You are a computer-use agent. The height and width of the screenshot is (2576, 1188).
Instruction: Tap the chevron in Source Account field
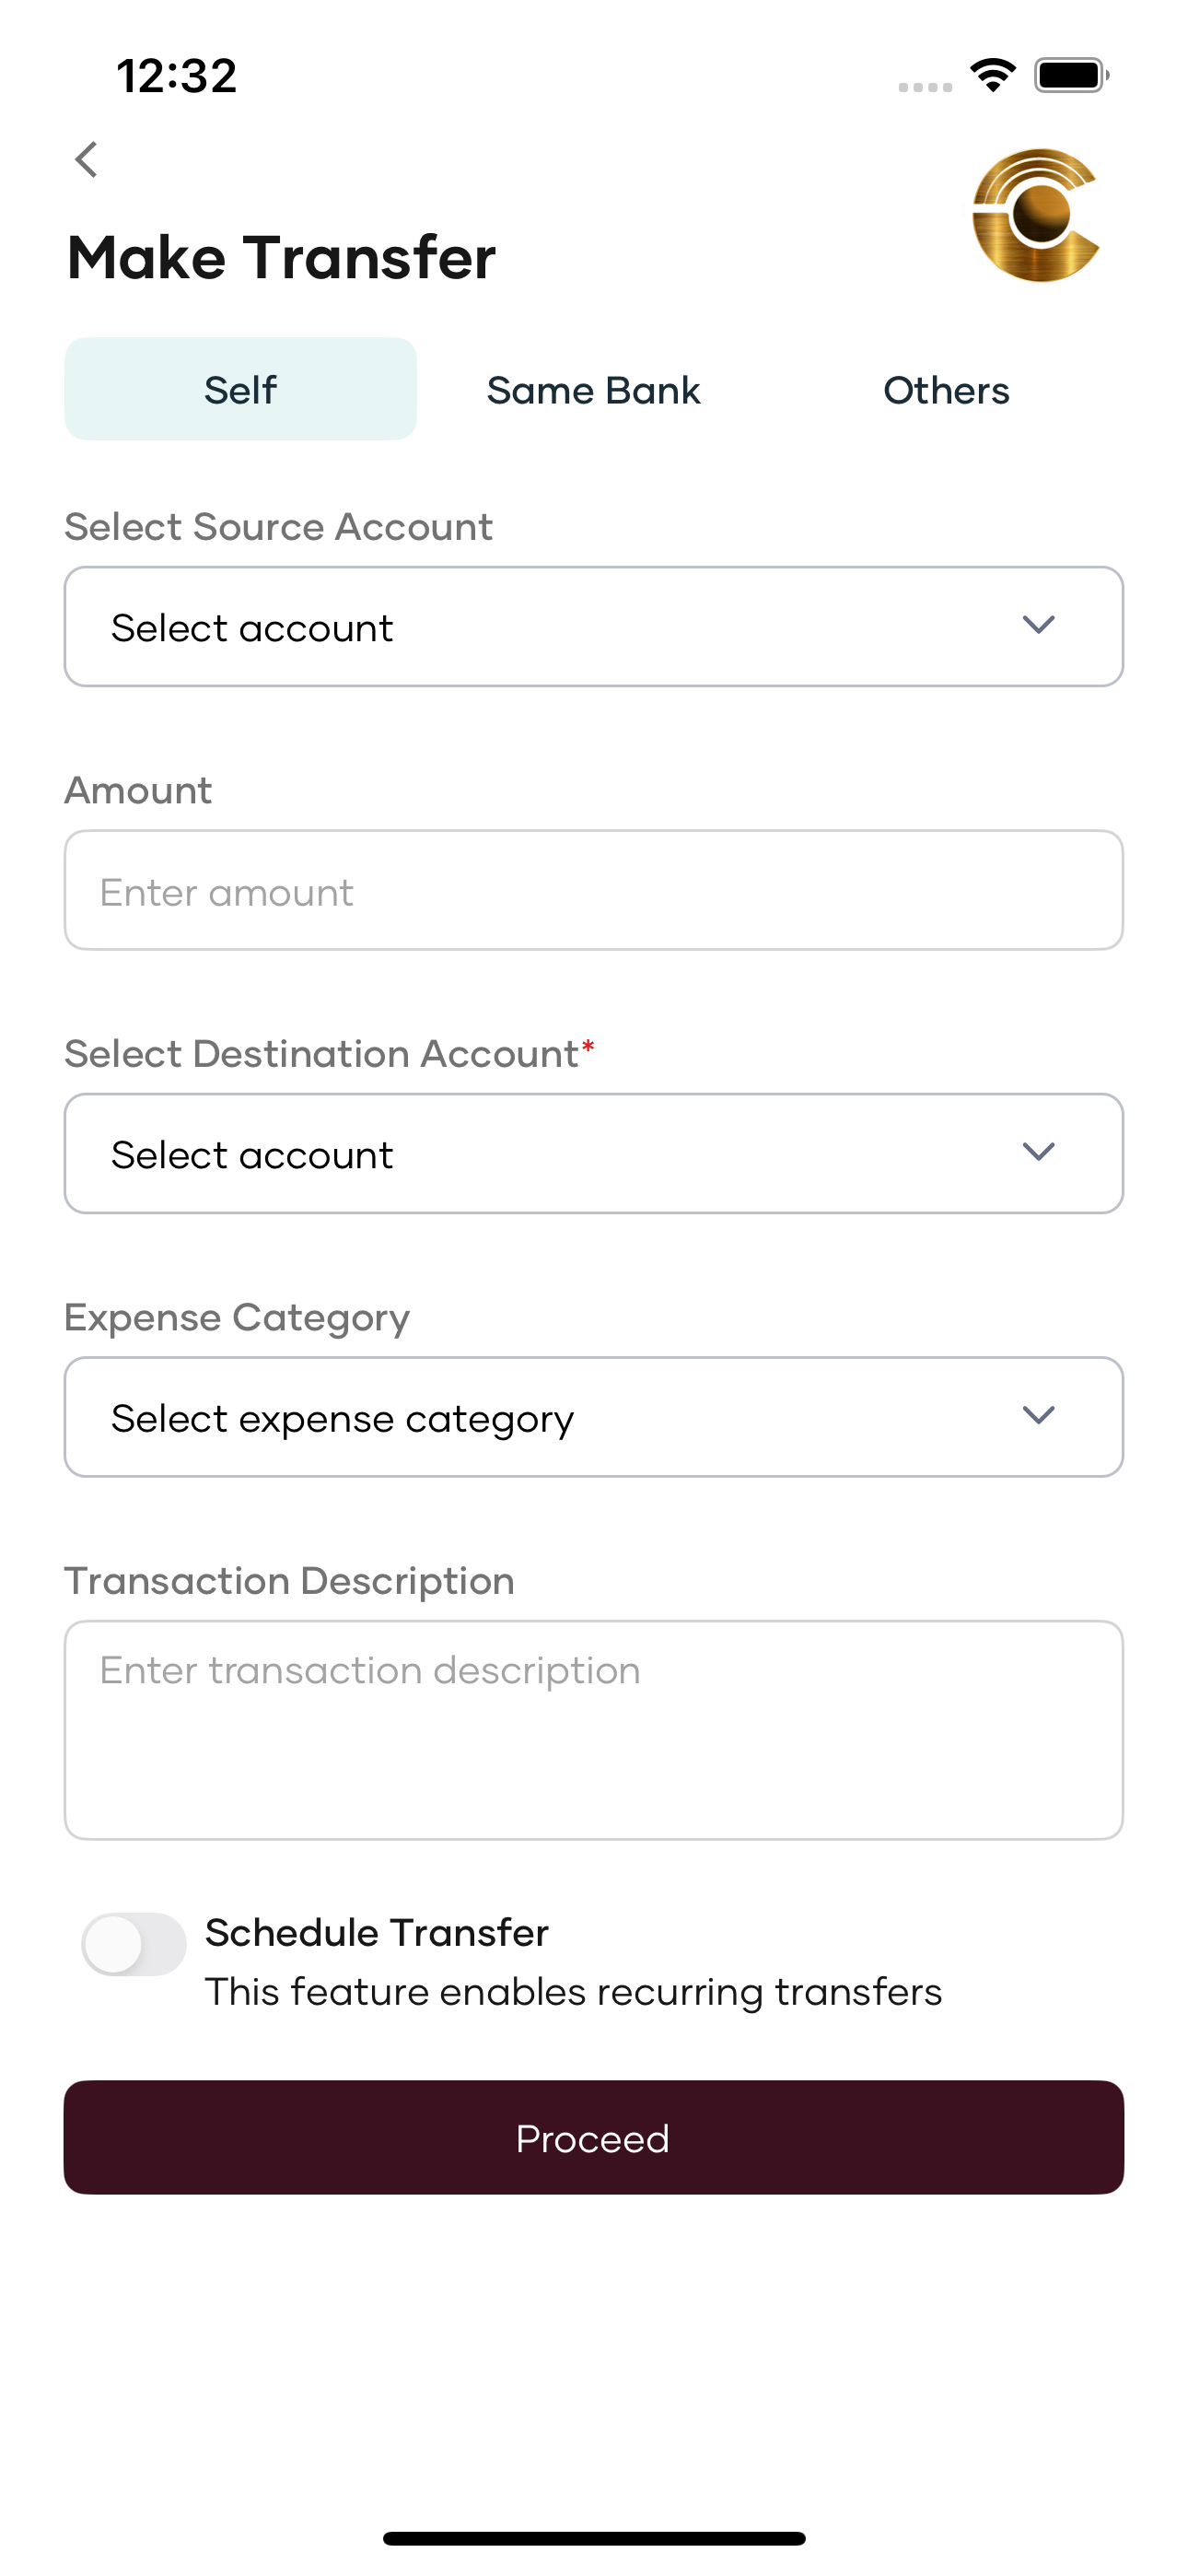[1039, 626]
